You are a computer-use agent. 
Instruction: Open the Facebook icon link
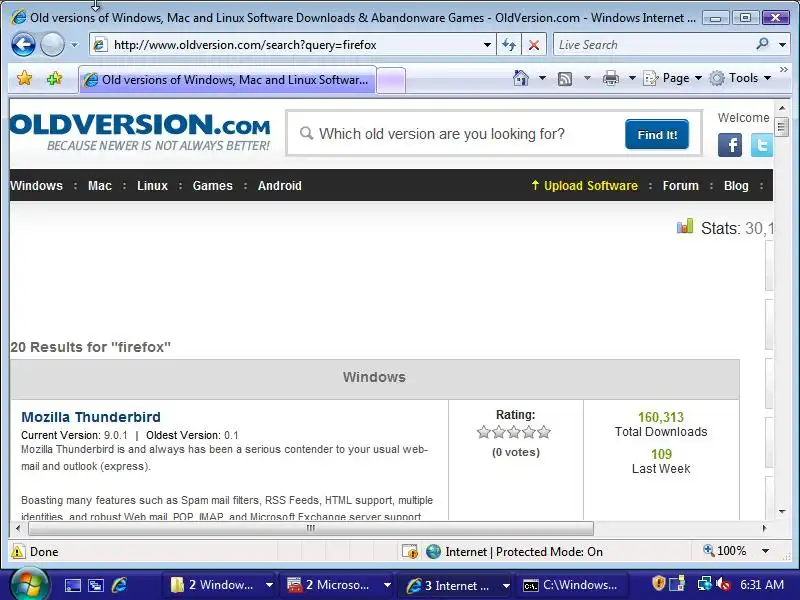[730, 145]
